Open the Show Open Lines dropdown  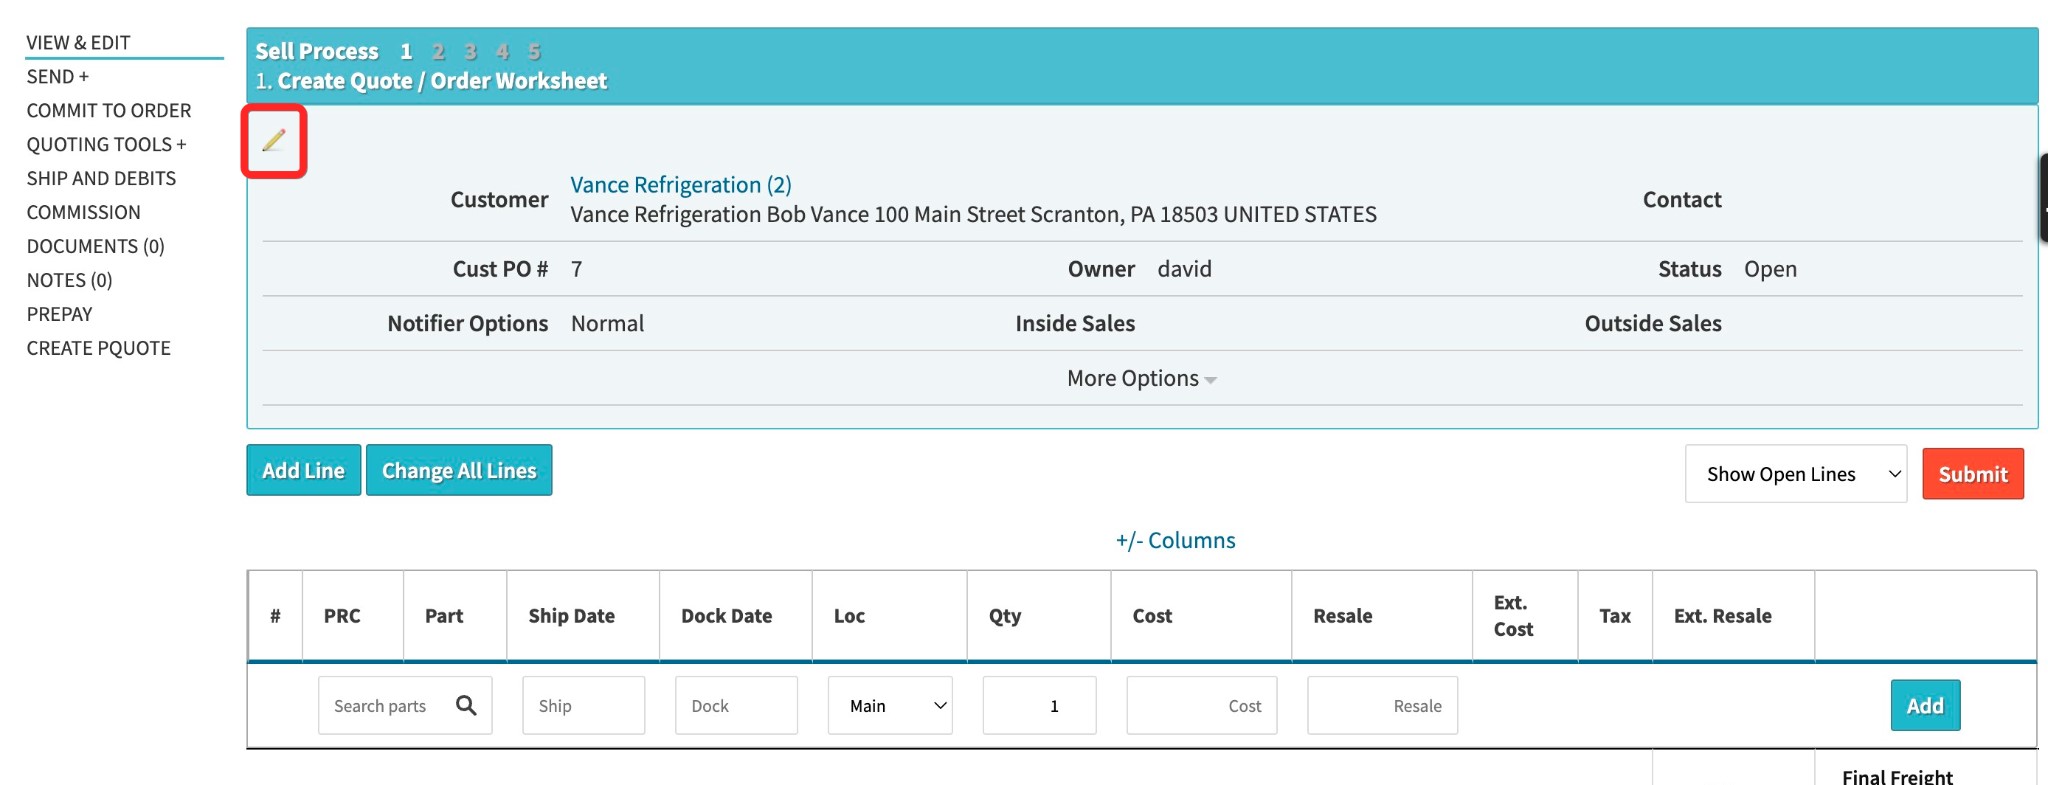point(1796,474)
